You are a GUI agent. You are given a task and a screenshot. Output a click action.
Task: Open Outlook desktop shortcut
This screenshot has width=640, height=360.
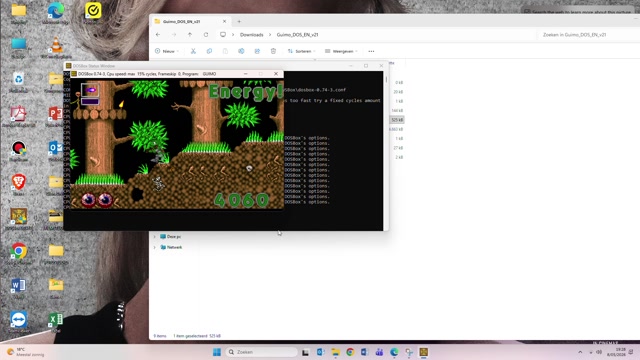coord(56,148)
